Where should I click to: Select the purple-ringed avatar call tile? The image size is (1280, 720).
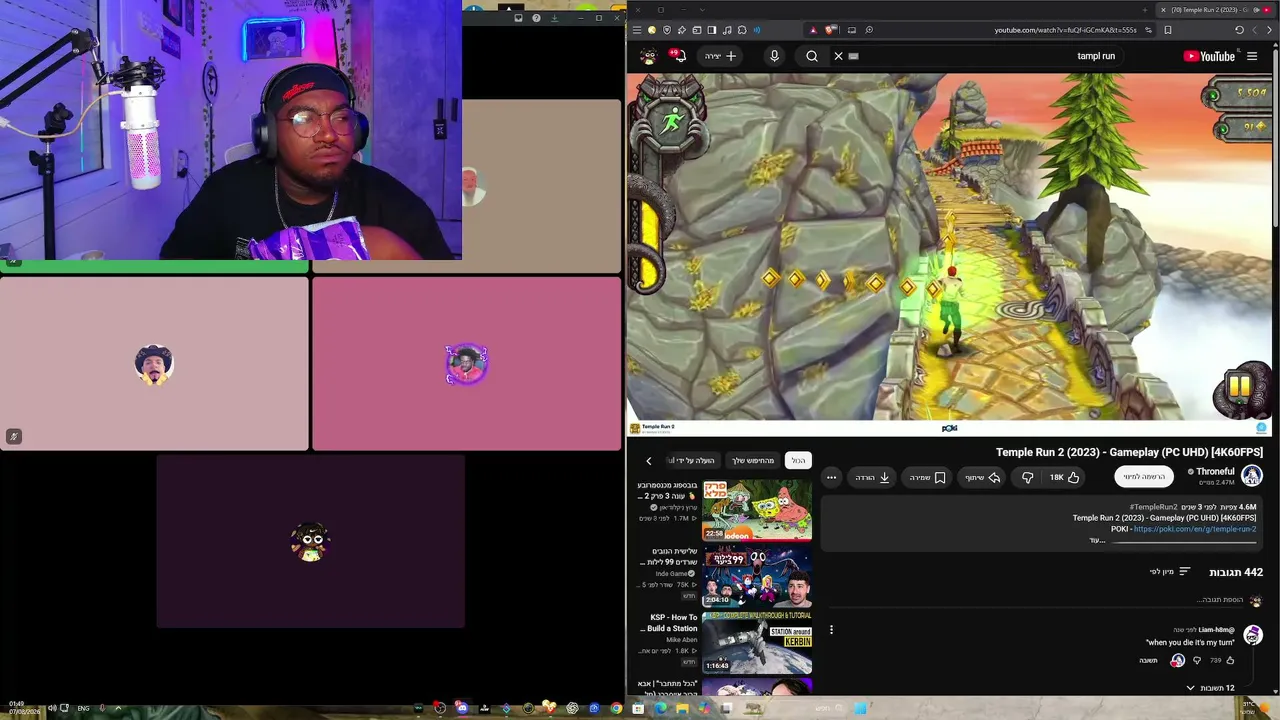466,364
